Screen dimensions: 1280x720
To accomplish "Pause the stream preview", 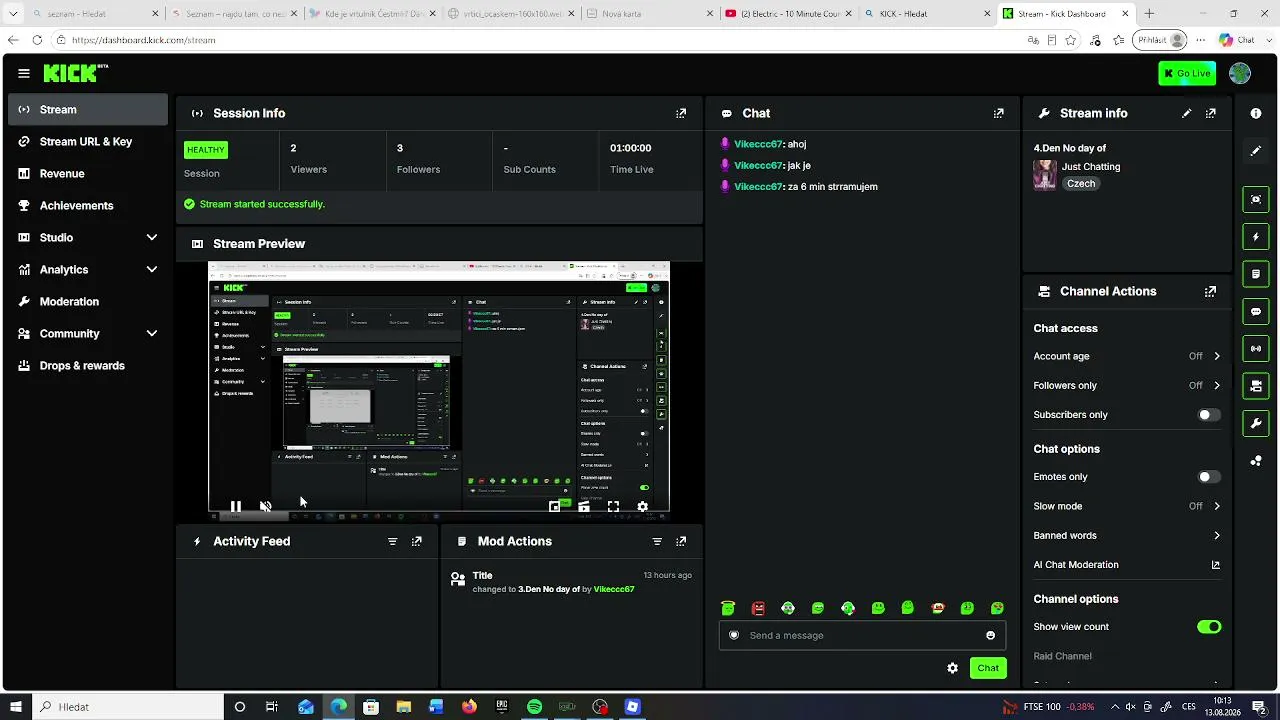I will [236, 507].
